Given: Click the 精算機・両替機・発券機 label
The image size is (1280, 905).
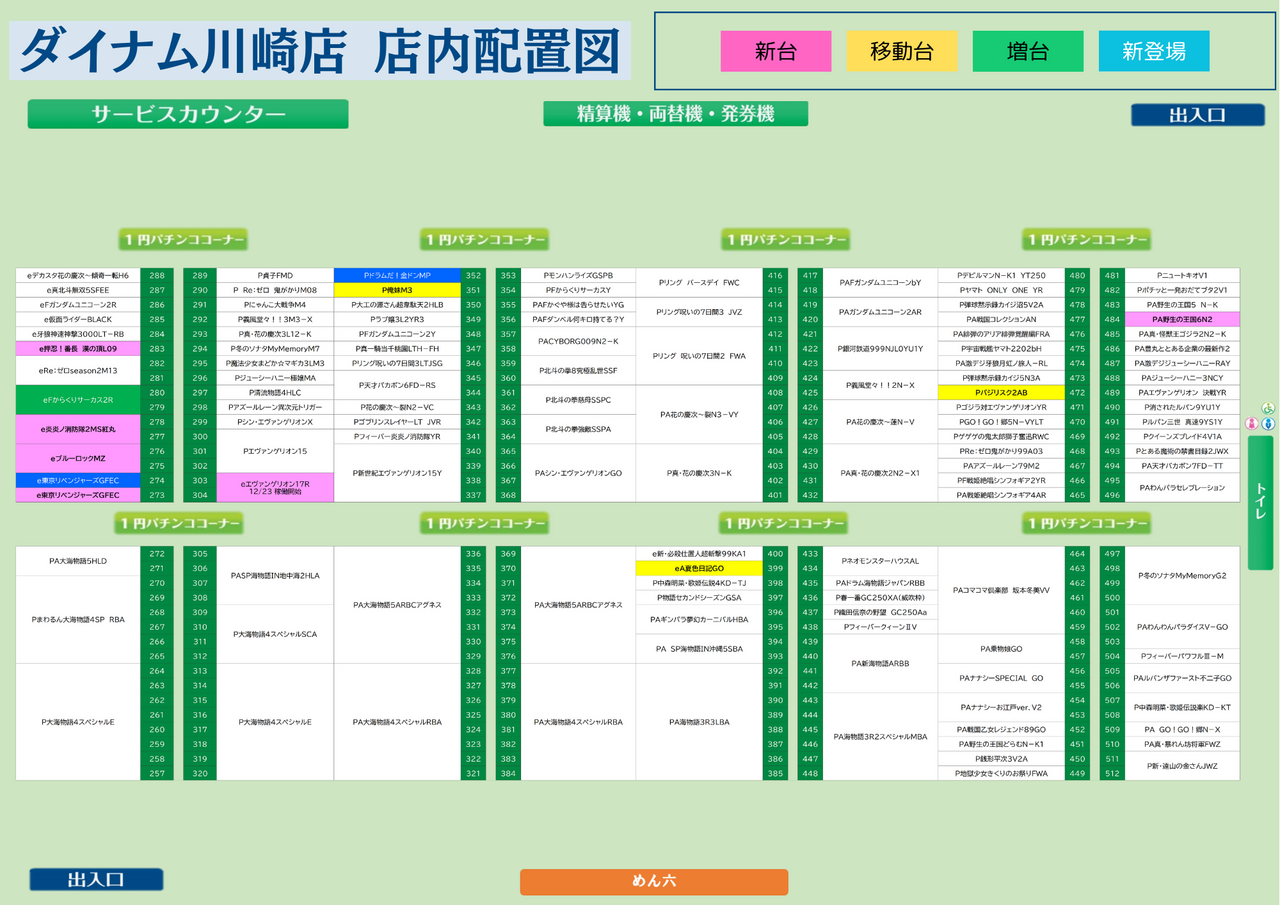Looking at the screenshot, I should coord(675,114).
